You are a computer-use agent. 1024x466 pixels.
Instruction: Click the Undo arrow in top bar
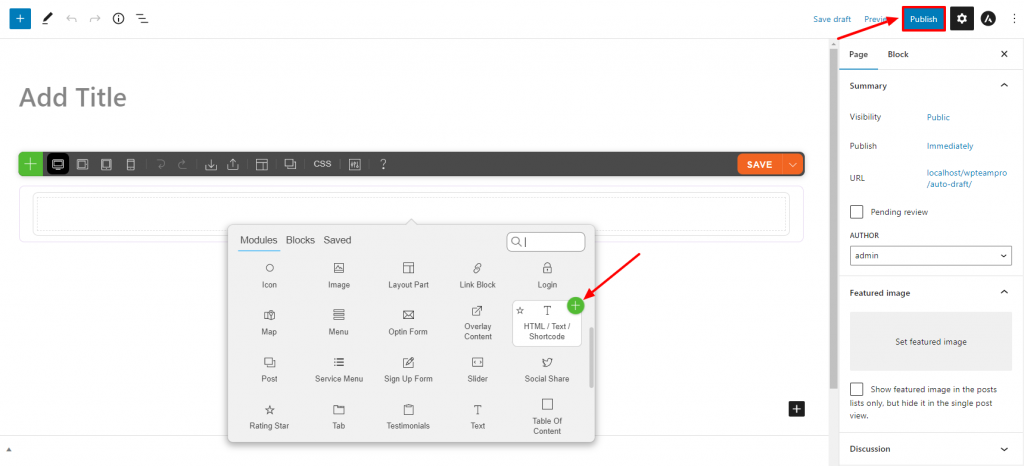(71, 19)
